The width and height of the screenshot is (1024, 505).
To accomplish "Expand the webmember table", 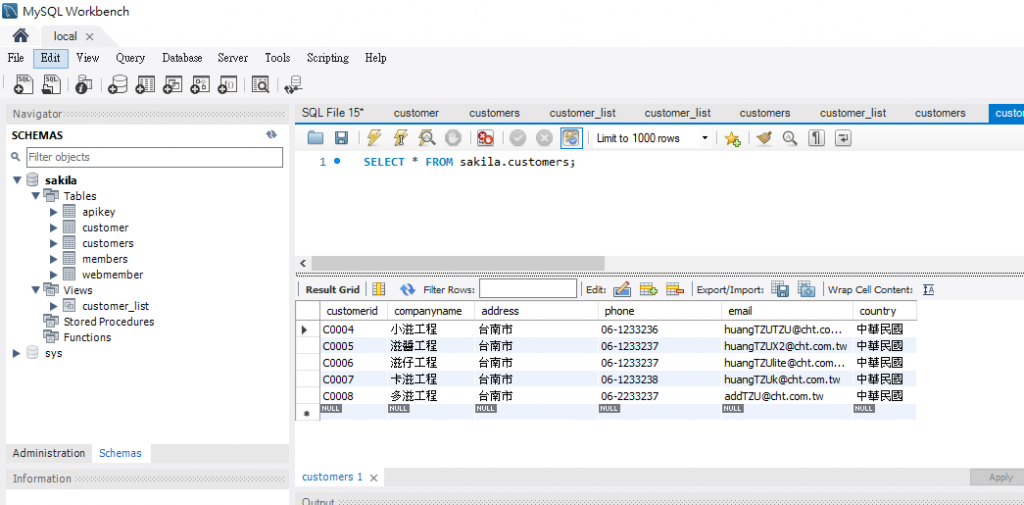I will pos(54,274).
